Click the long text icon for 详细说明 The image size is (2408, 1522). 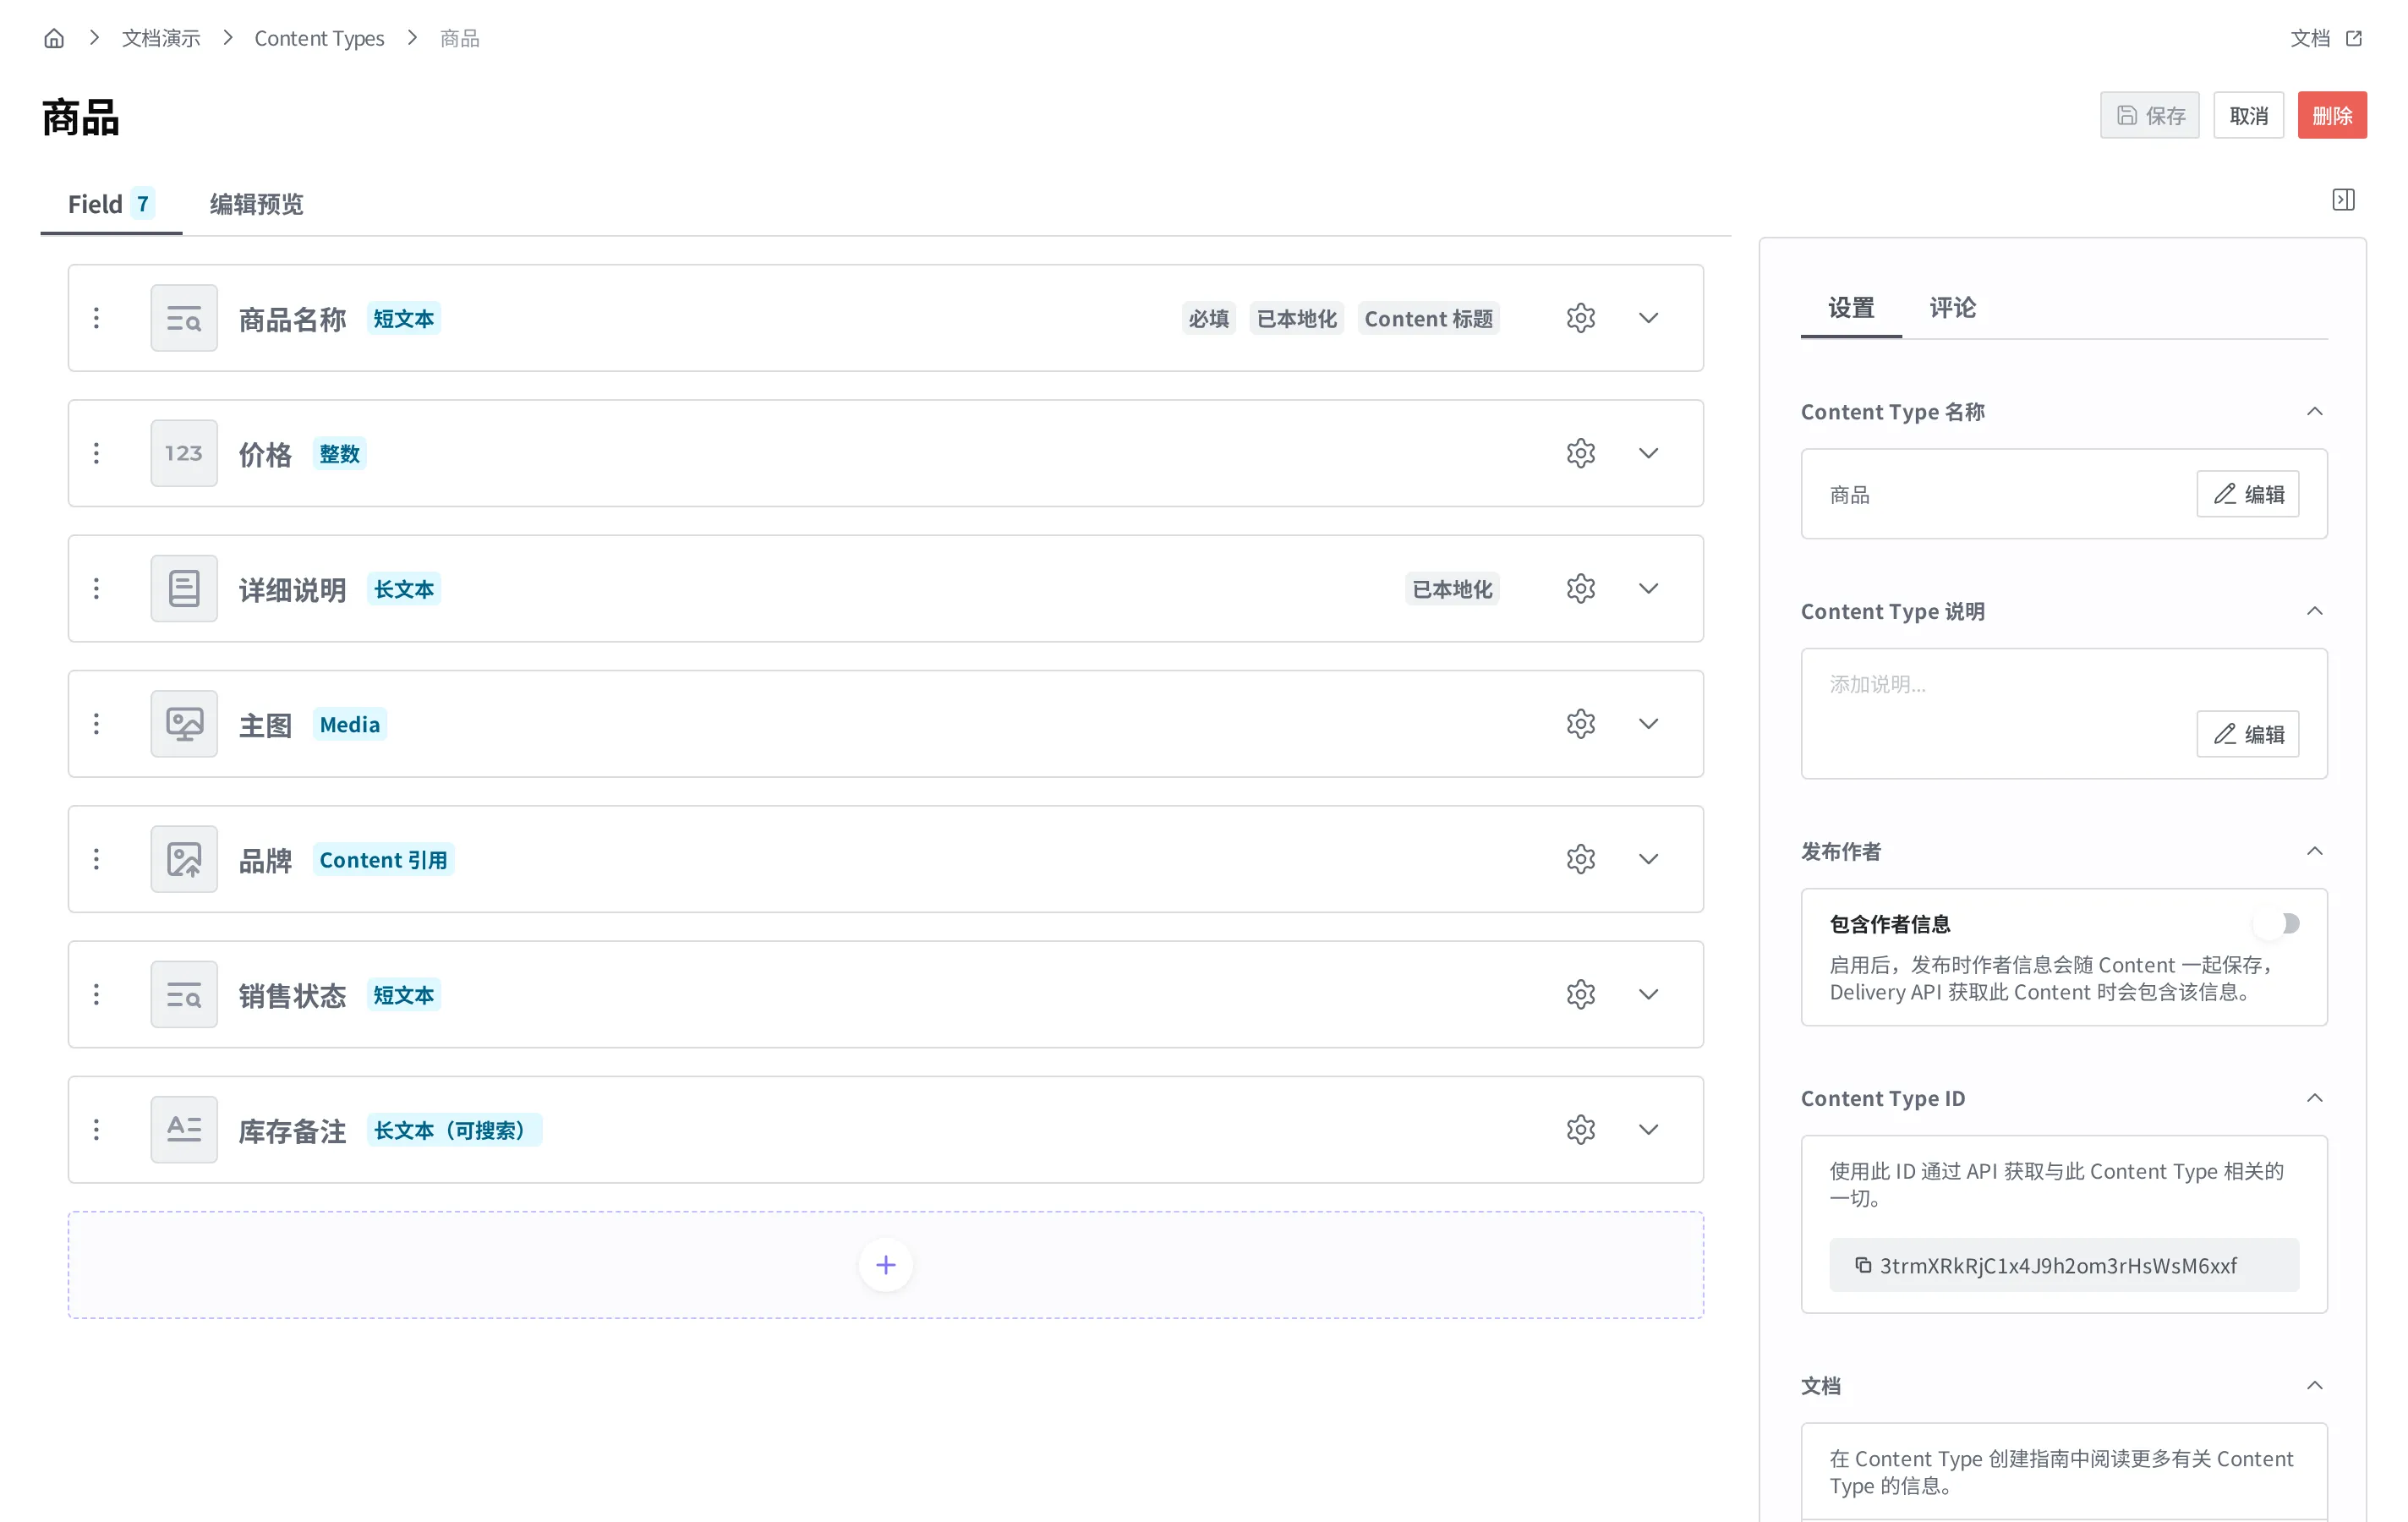184,588
